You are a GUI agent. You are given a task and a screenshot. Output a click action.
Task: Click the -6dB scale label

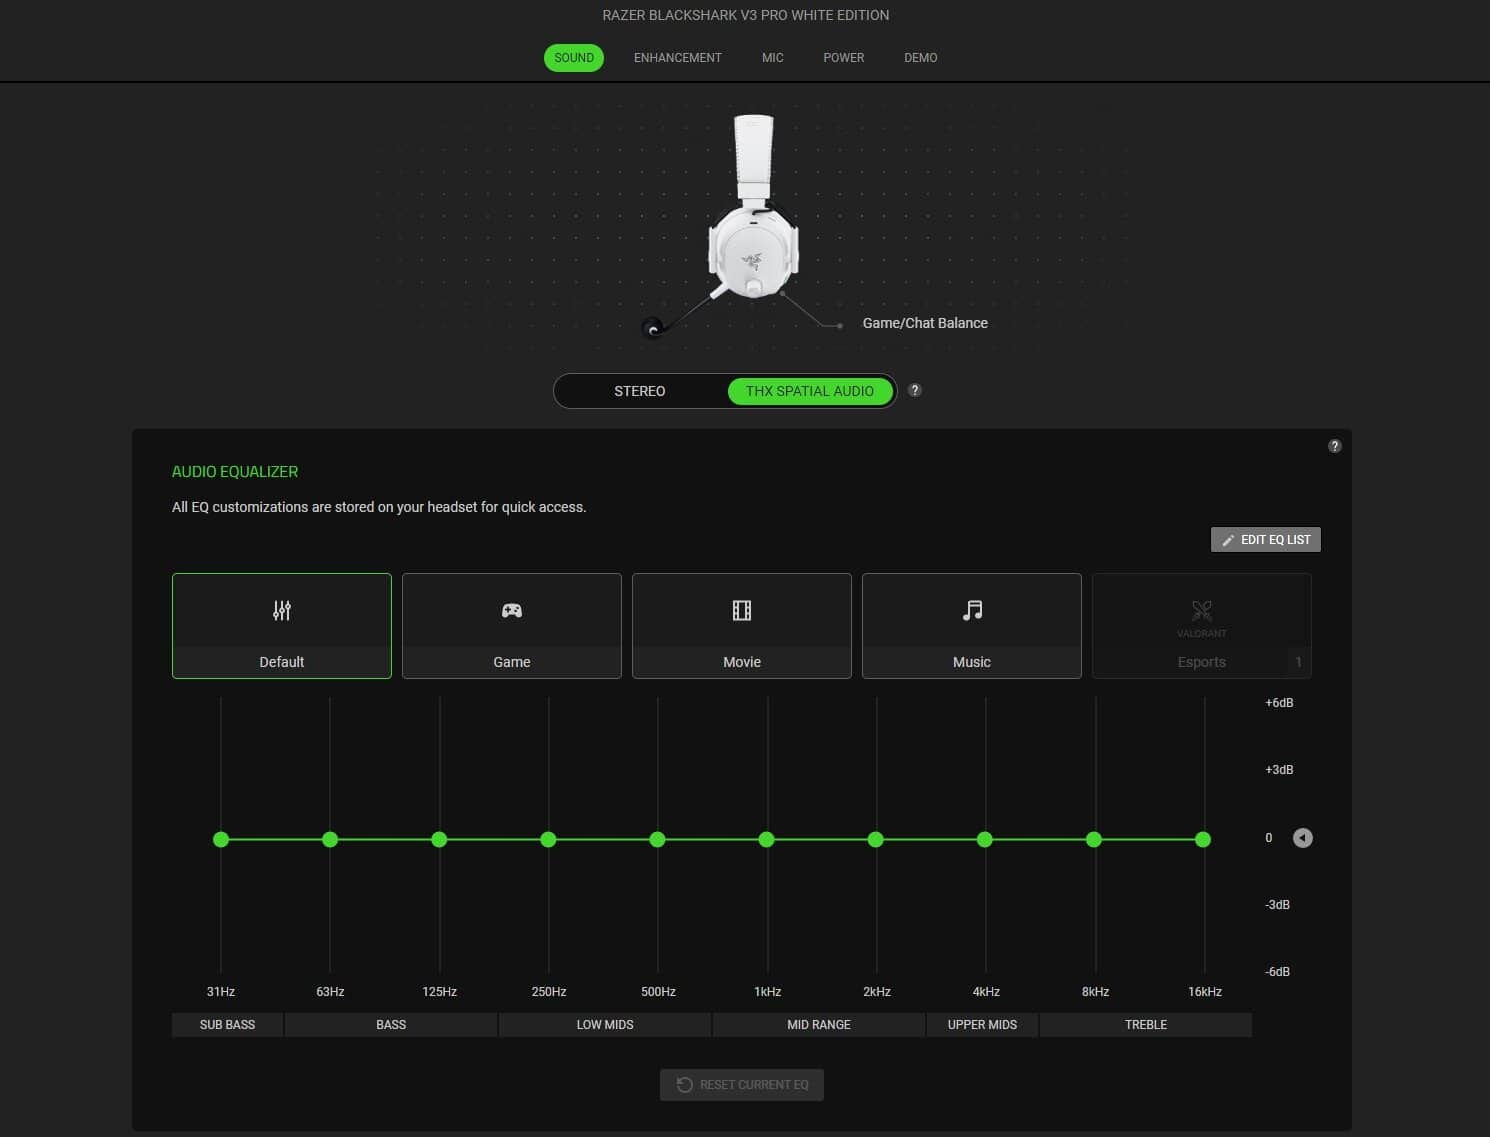coord(1277,972)
